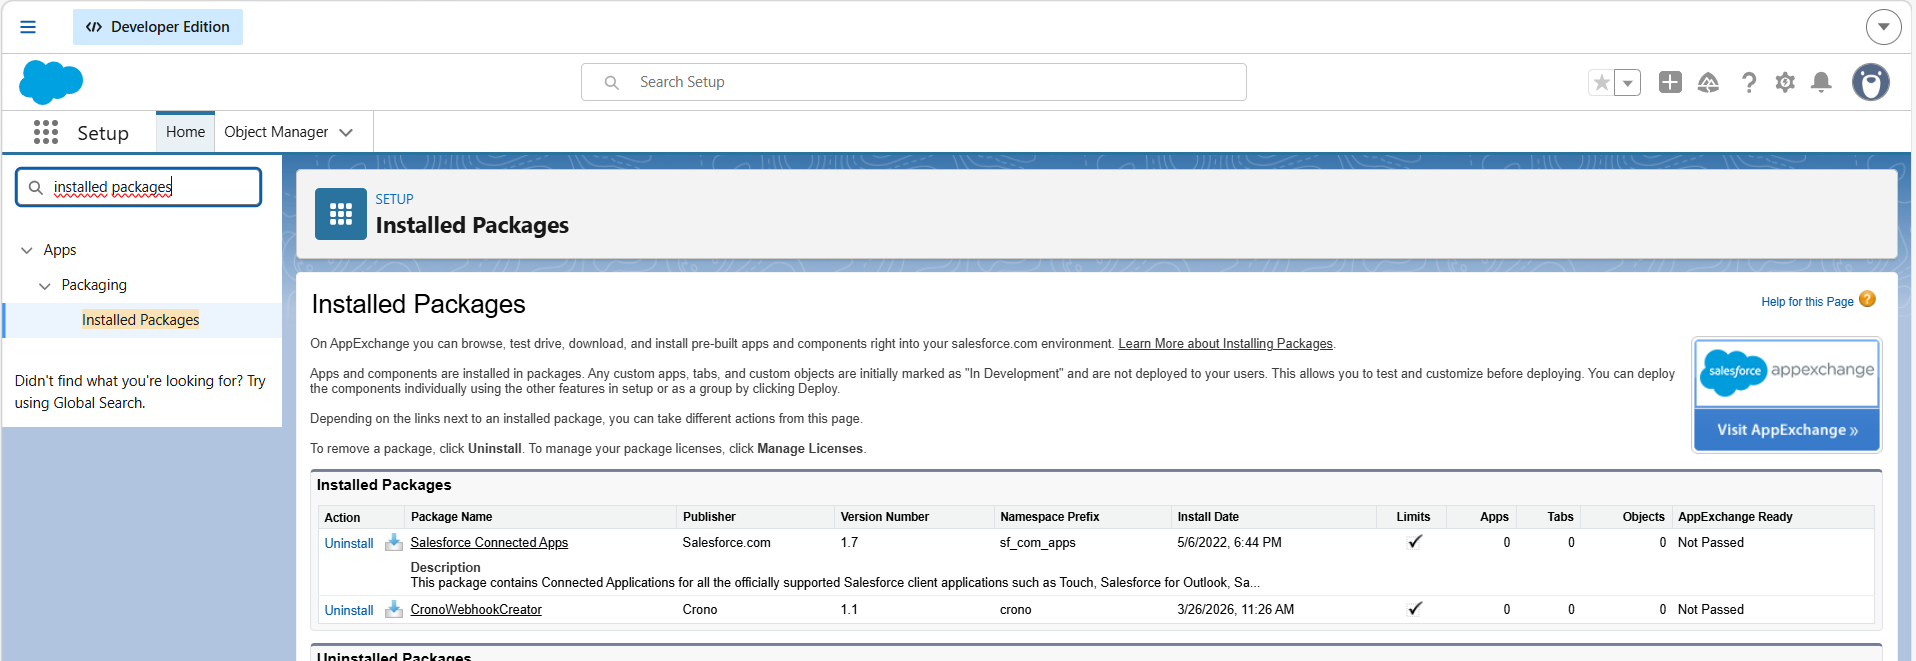Collapse the Packaging tree node
Viewport: 1916px width, 661px height.
(x=44, y=286)
